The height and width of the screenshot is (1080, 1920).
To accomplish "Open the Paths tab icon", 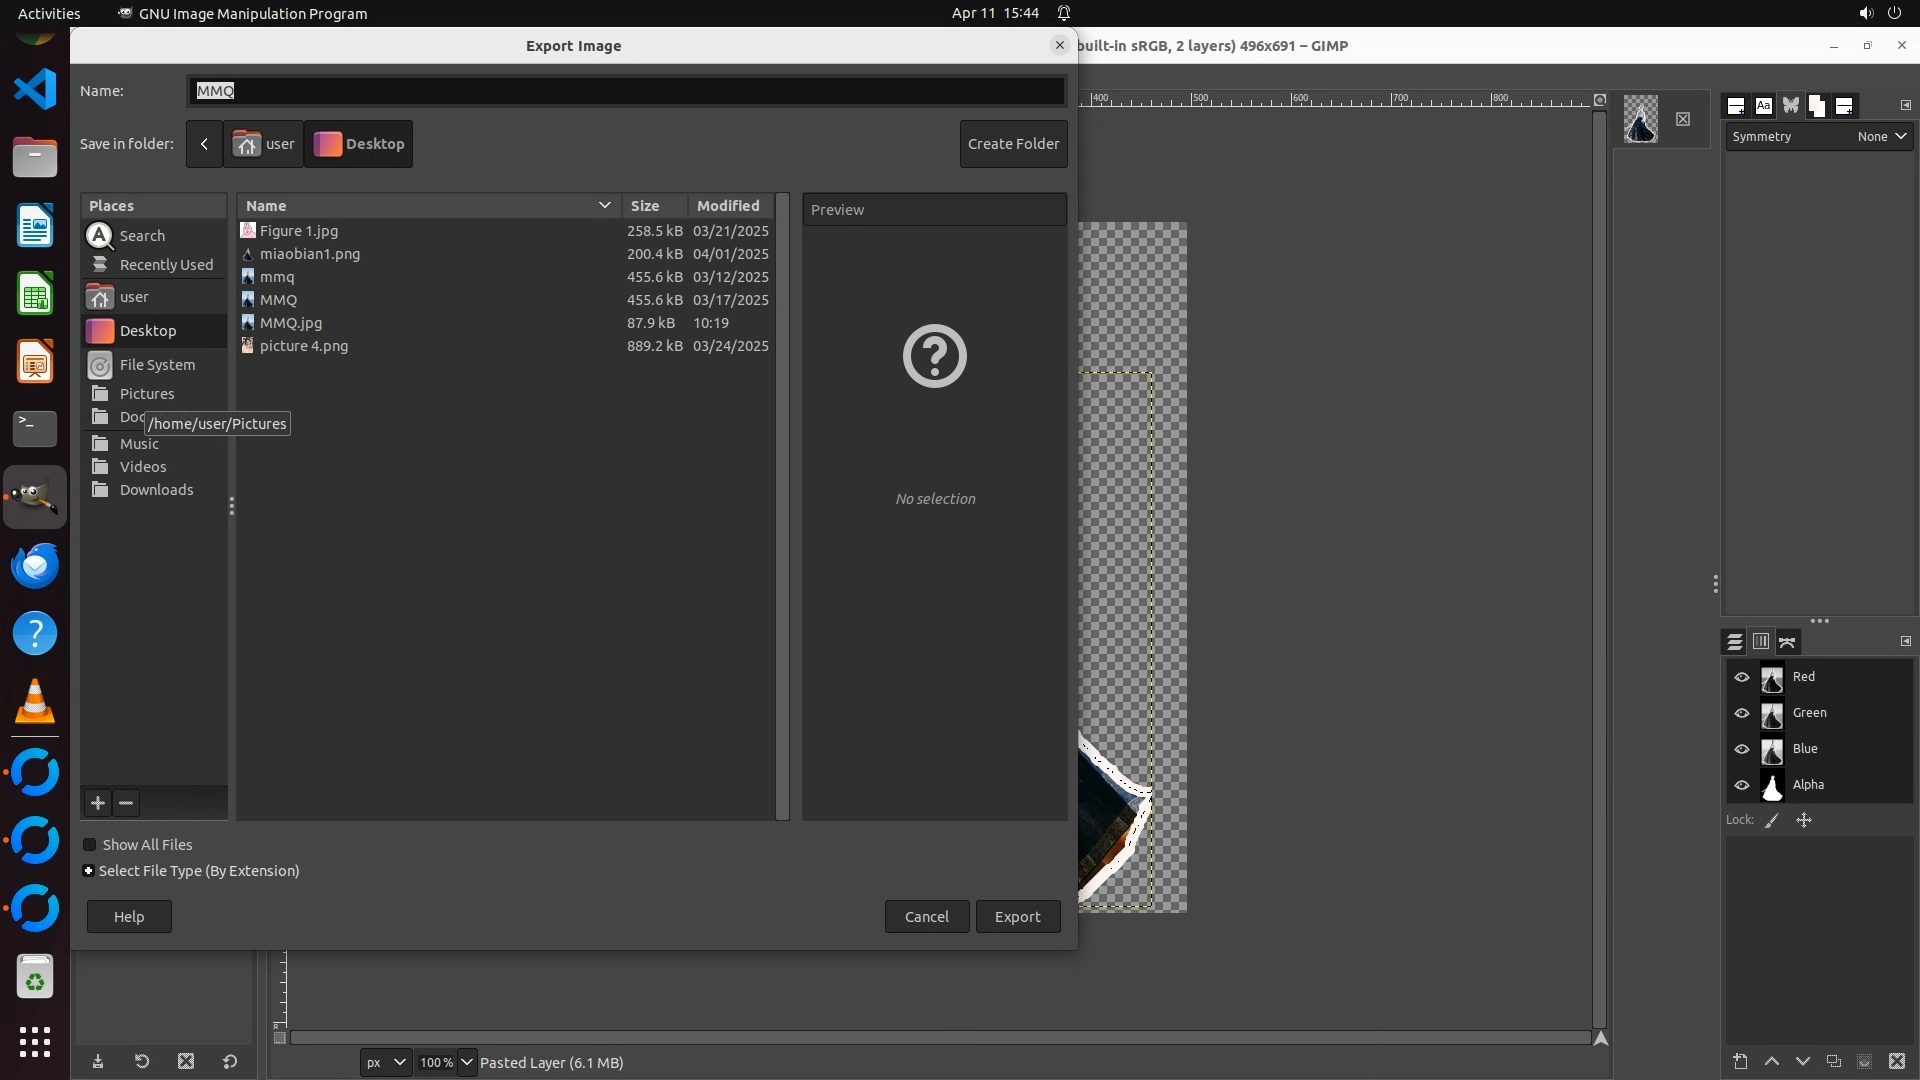I will (1788, 642).
